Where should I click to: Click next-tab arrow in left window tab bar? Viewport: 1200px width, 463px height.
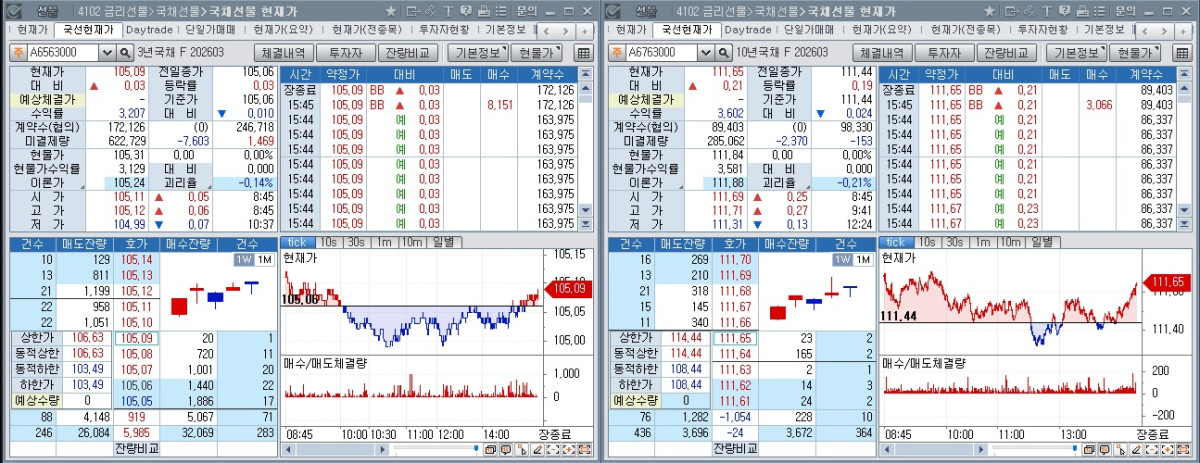pos(566,31)
